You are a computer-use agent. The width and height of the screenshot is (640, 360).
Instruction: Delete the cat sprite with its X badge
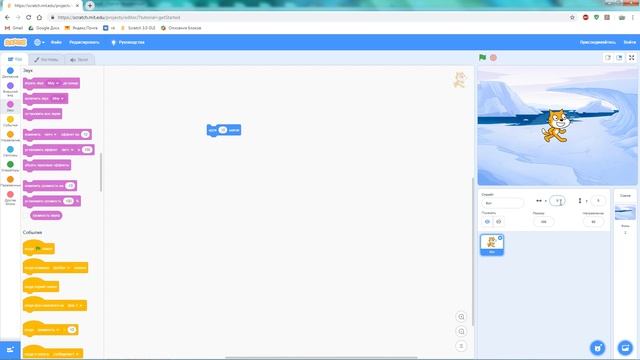coord(500,238)
